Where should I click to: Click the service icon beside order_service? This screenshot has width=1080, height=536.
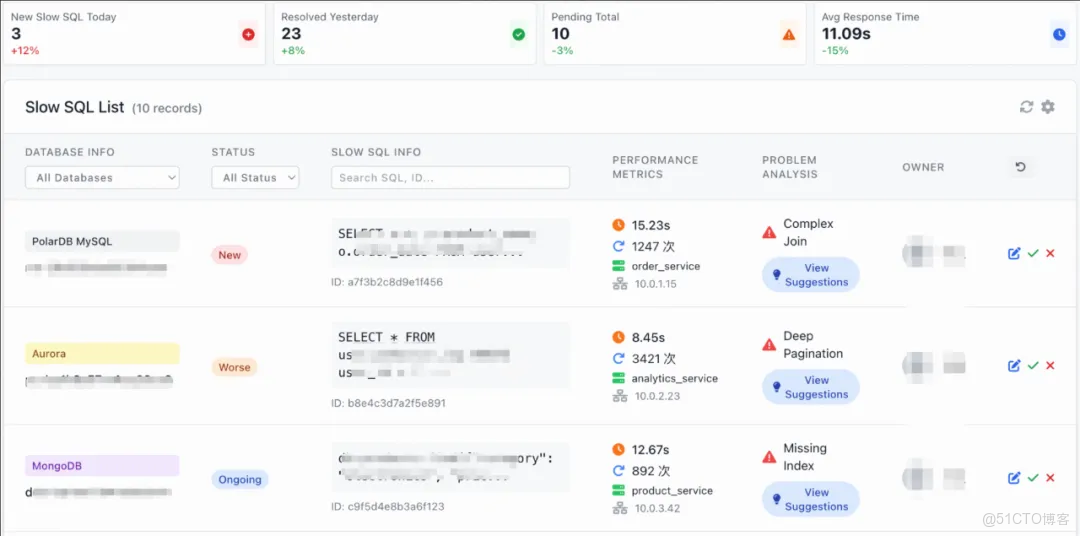pyautogui.click(x=619, y=266)
